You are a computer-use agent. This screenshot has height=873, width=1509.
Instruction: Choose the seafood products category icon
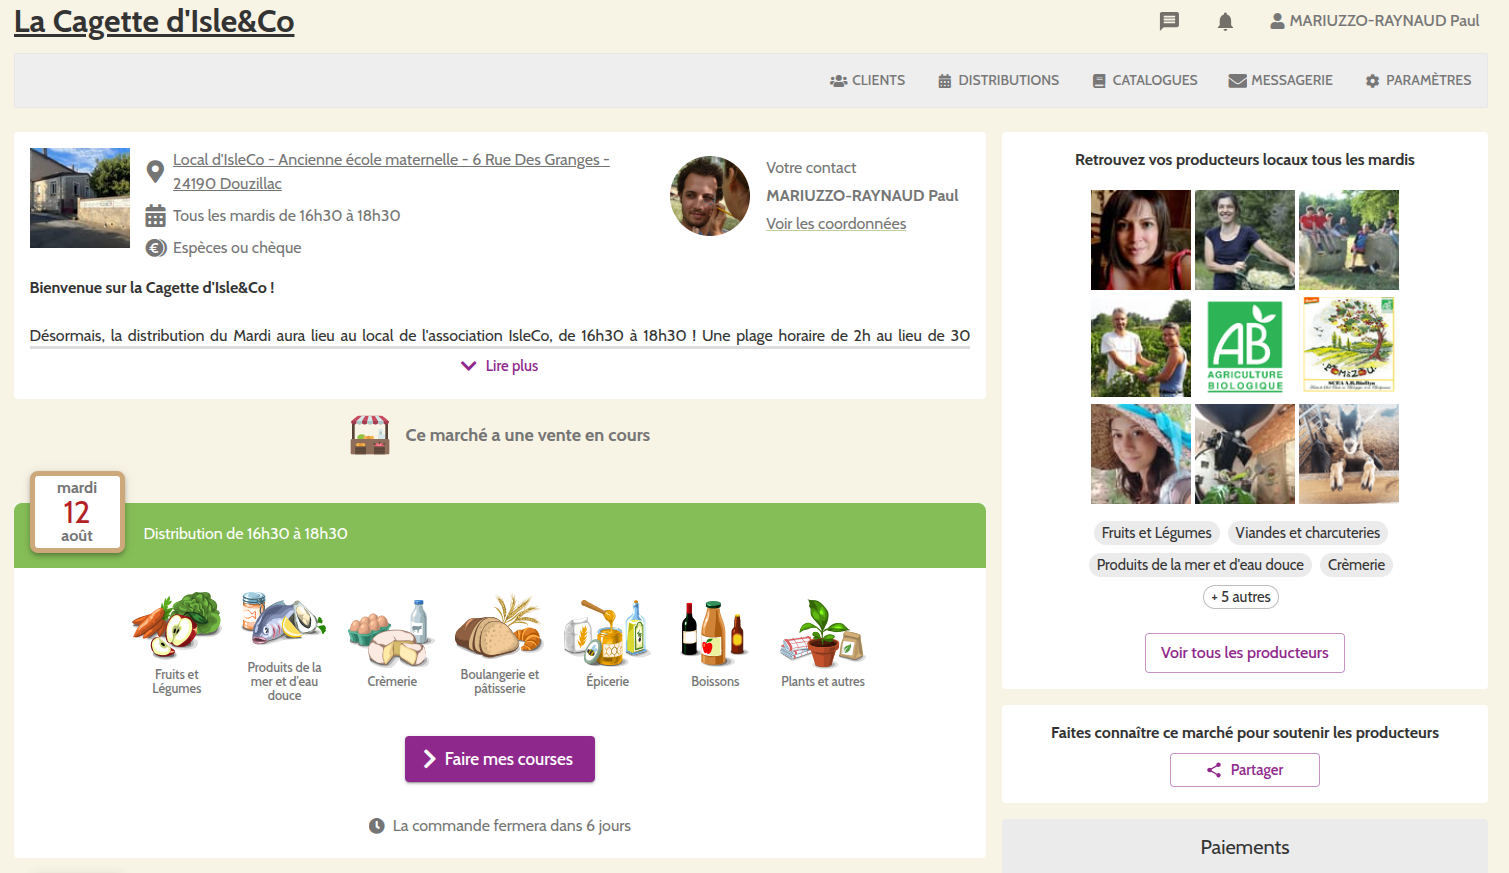coord(284,621)
